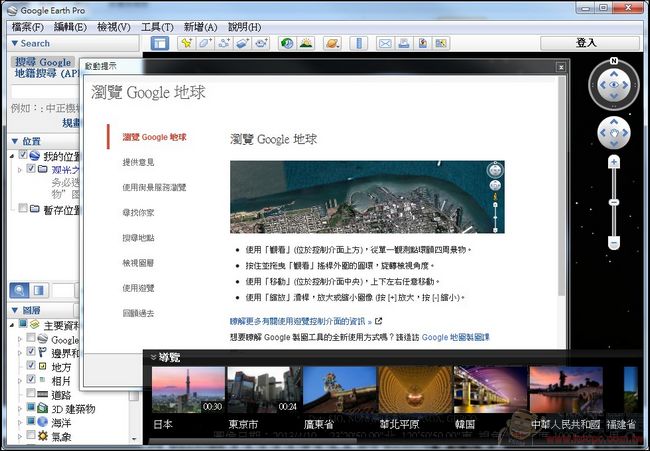The width and height of the screenshot is (650, 451).
Task: Open the 東京市 tour thumbnail
Action: click(x=264, y=390)
